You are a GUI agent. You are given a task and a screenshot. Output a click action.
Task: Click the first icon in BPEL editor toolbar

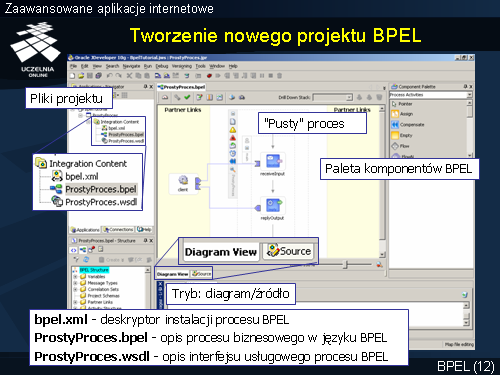coord(165,97)
